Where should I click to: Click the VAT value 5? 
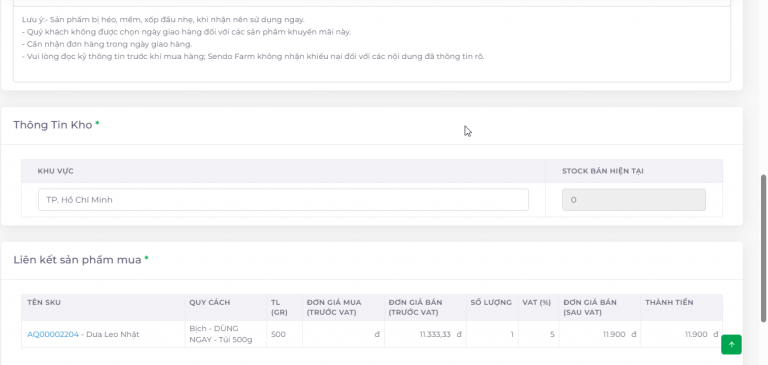(539, 335)
